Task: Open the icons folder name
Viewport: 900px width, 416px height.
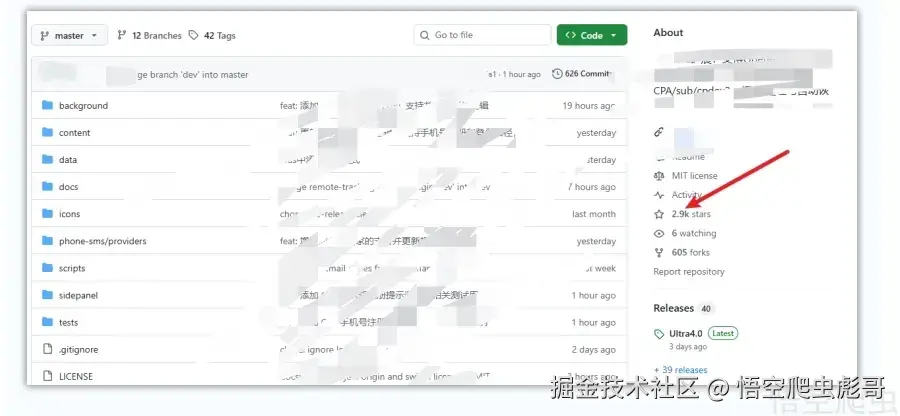Action: 69,214
